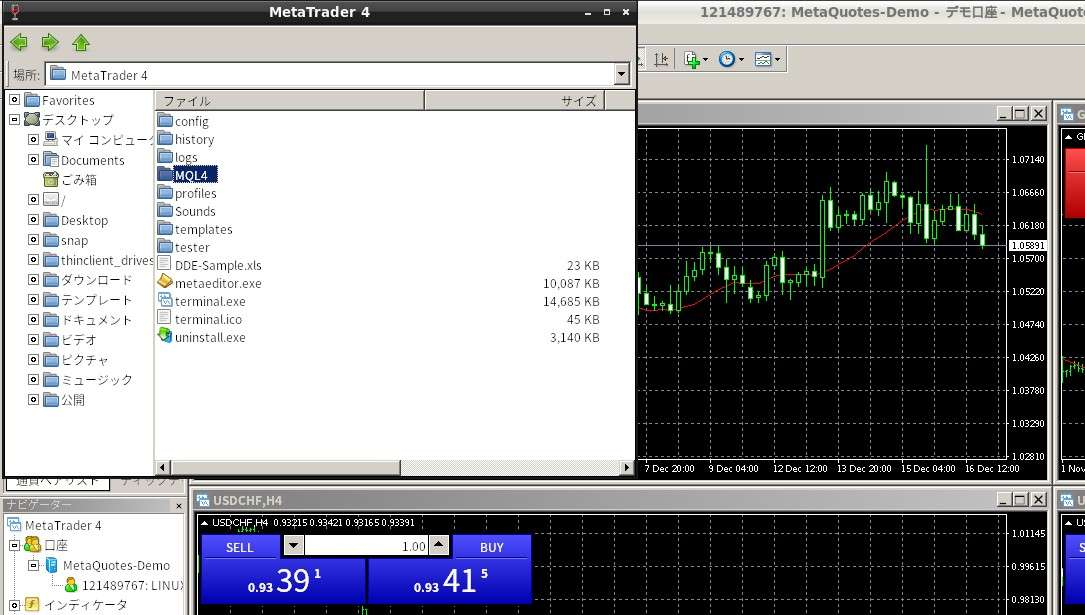Sort by the ファイル column header
Viewport: 1085px width, 615px height.
coord(289,101)
